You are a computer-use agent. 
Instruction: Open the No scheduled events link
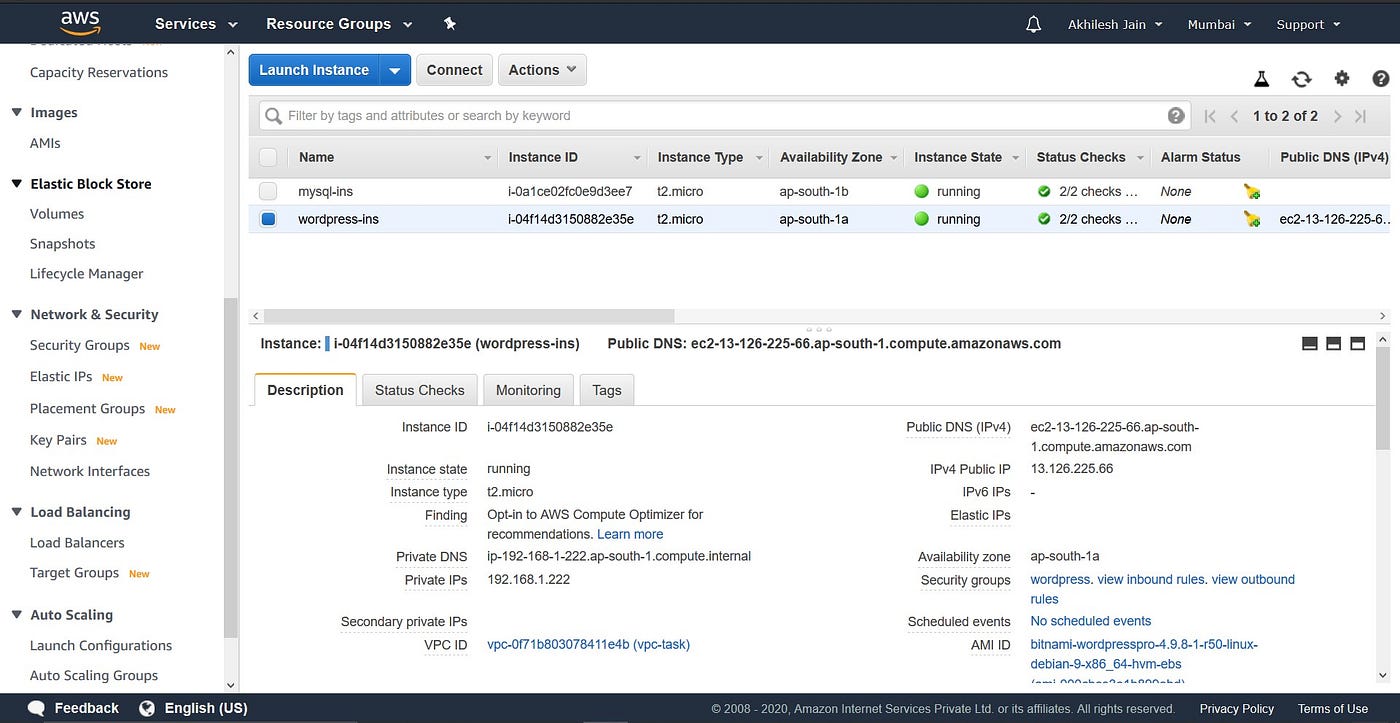(x=1091, y=621)
